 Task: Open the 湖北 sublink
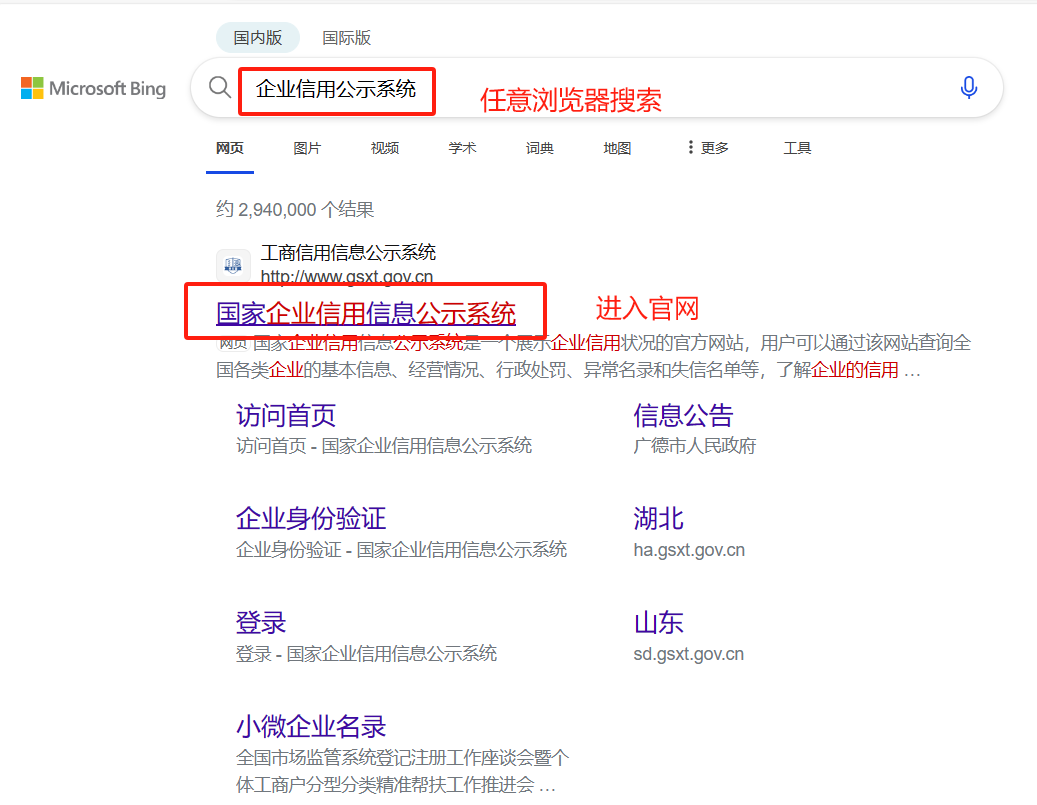(x=658, y=519)
